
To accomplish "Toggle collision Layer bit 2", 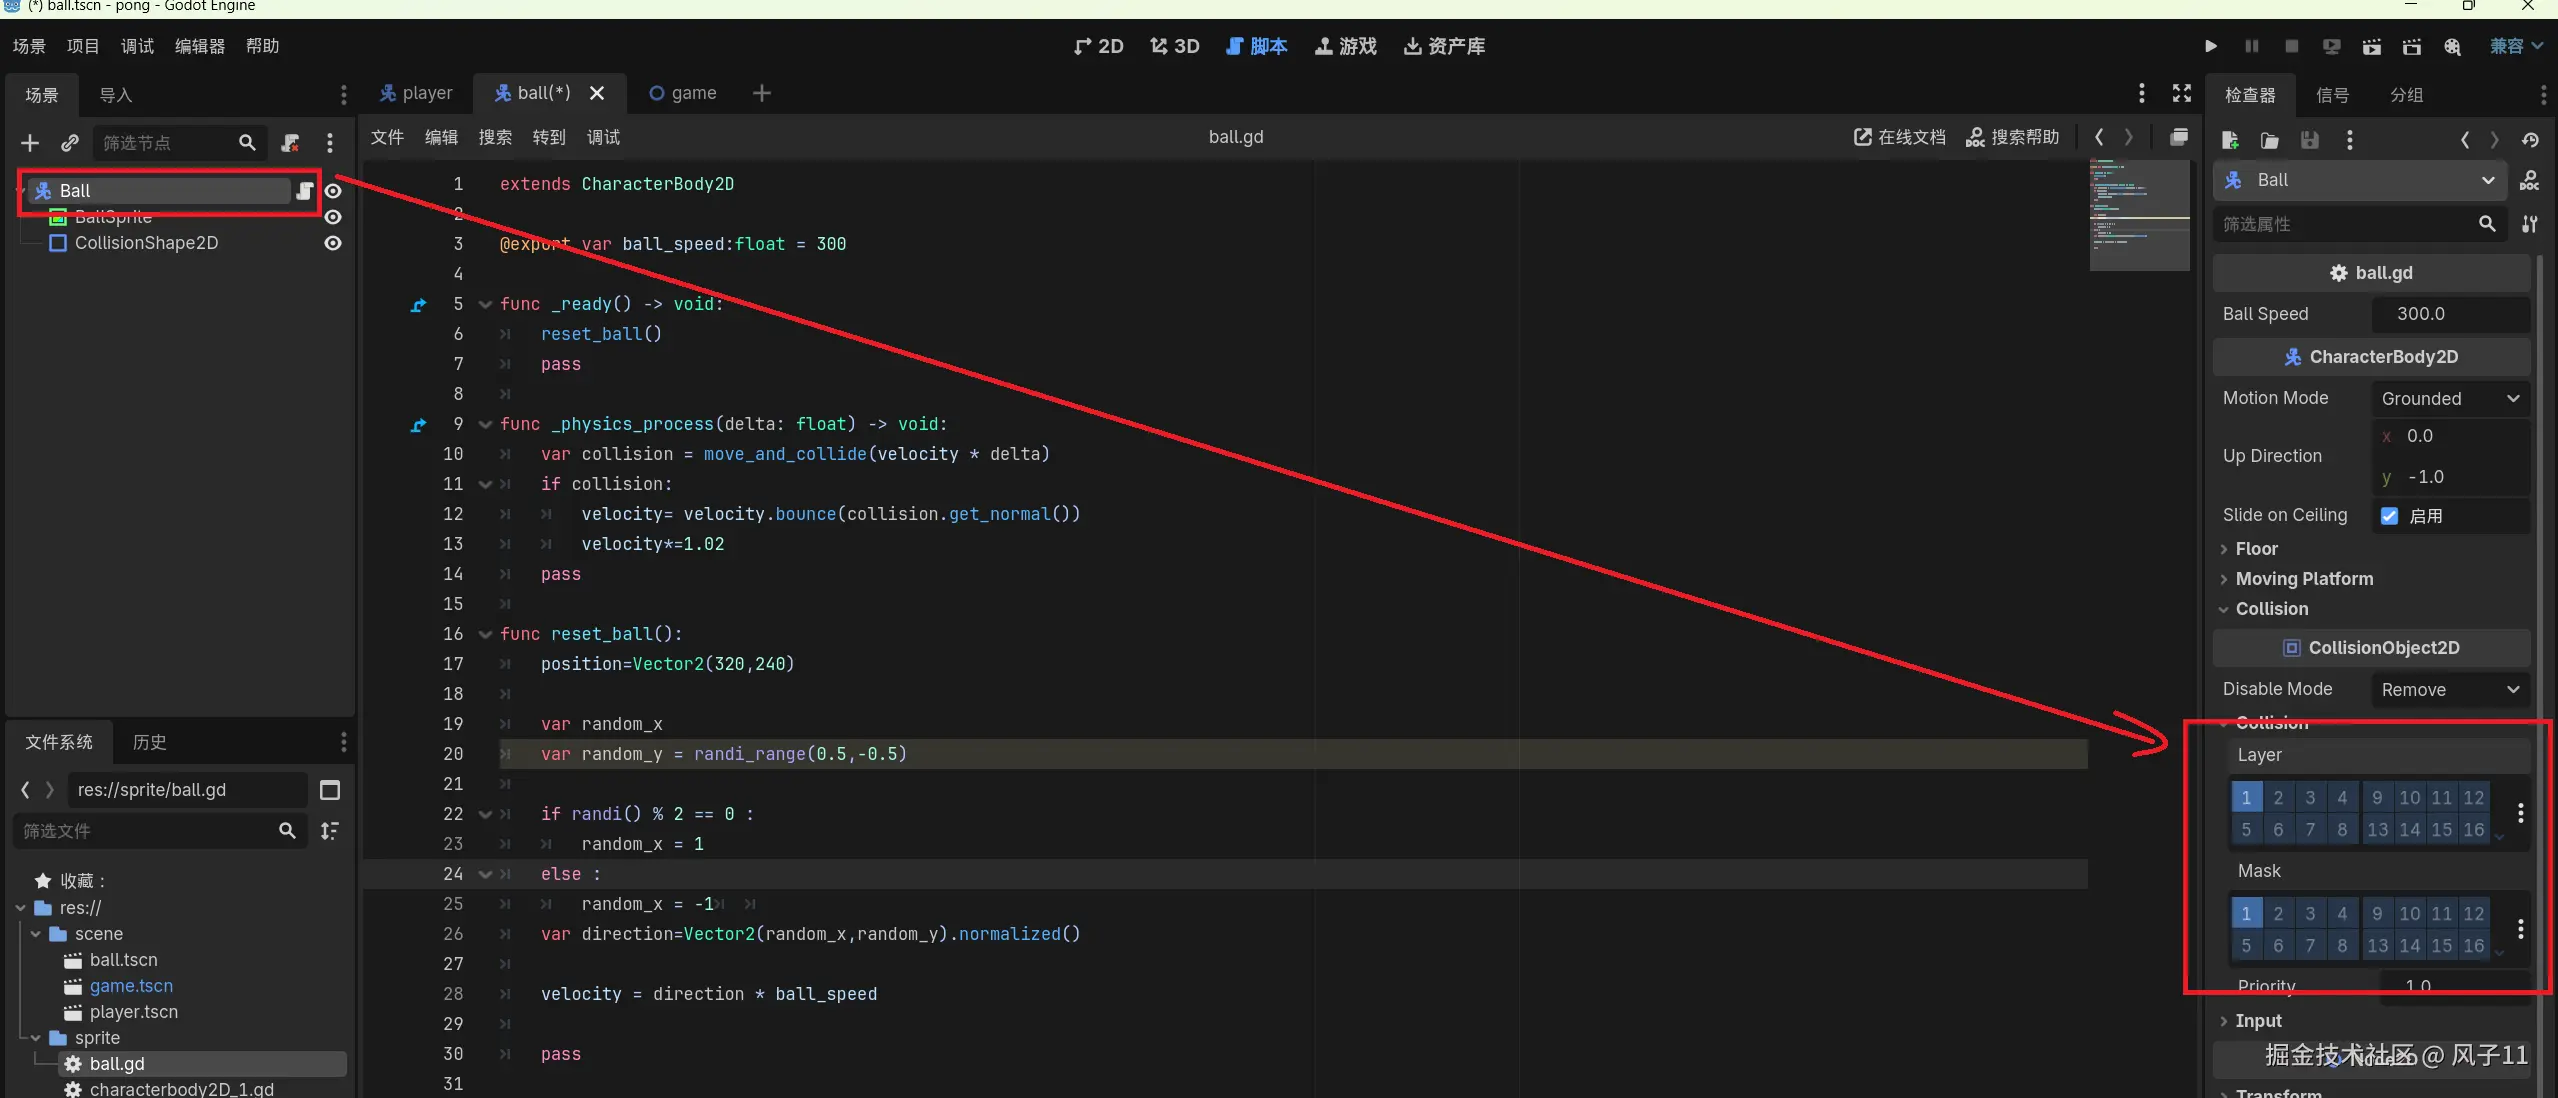I will [x=2278, y=797].
